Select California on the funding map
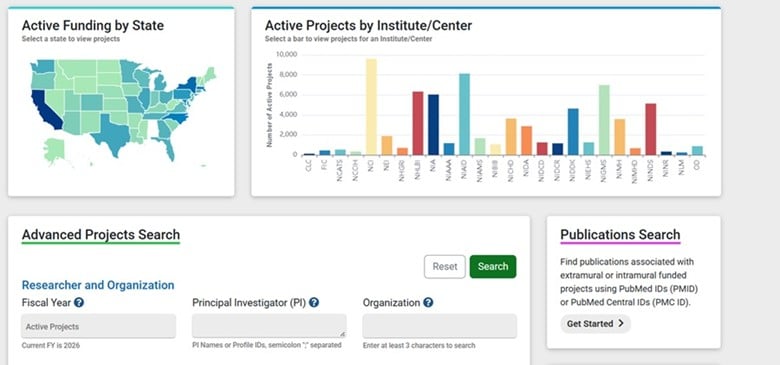The width and height of the screenshot is (780, 365). (x=45, y=109)
